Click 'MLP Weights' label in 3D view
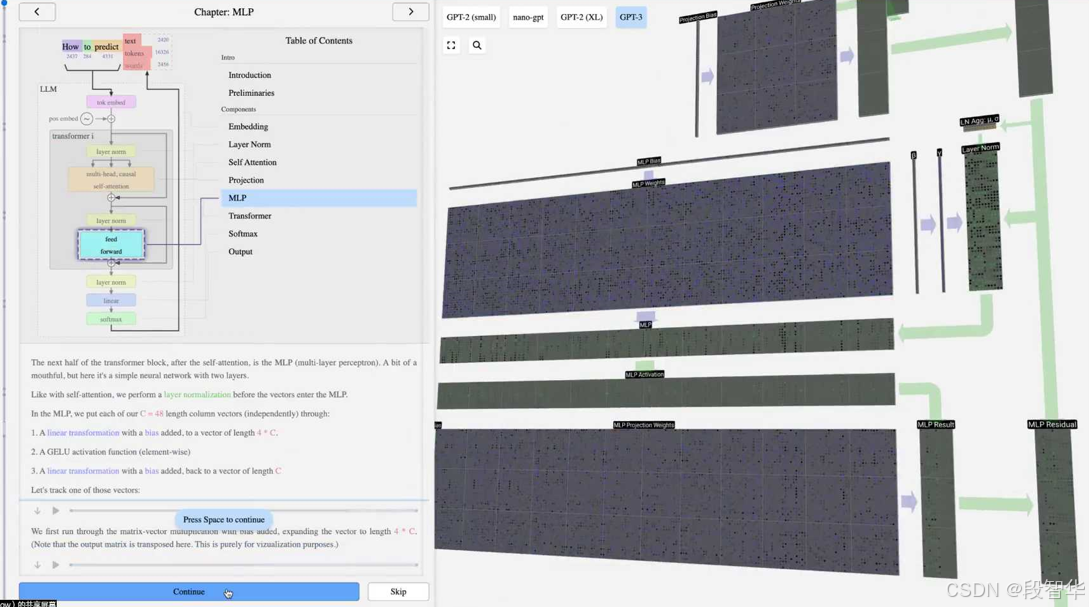The height and width of the screenshot is (607, 1089). tap(649, 184)
